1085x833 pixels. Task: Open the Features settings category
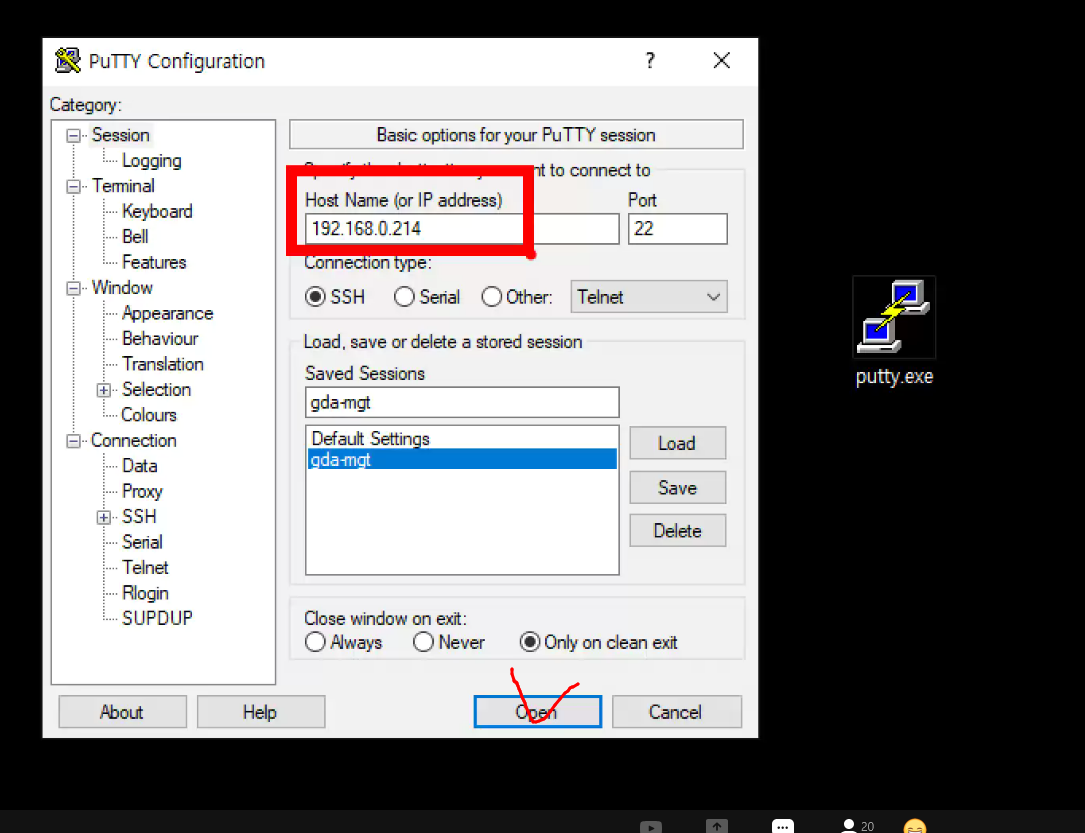point(154,262)
